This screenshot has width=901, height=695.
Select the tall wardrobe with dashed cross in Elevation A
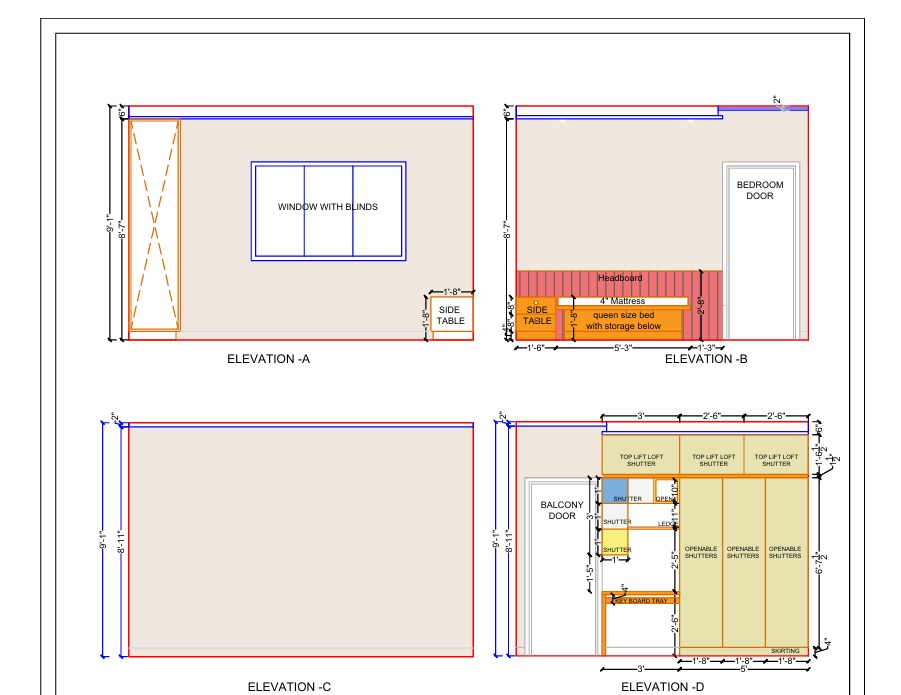tap(154, 225)
